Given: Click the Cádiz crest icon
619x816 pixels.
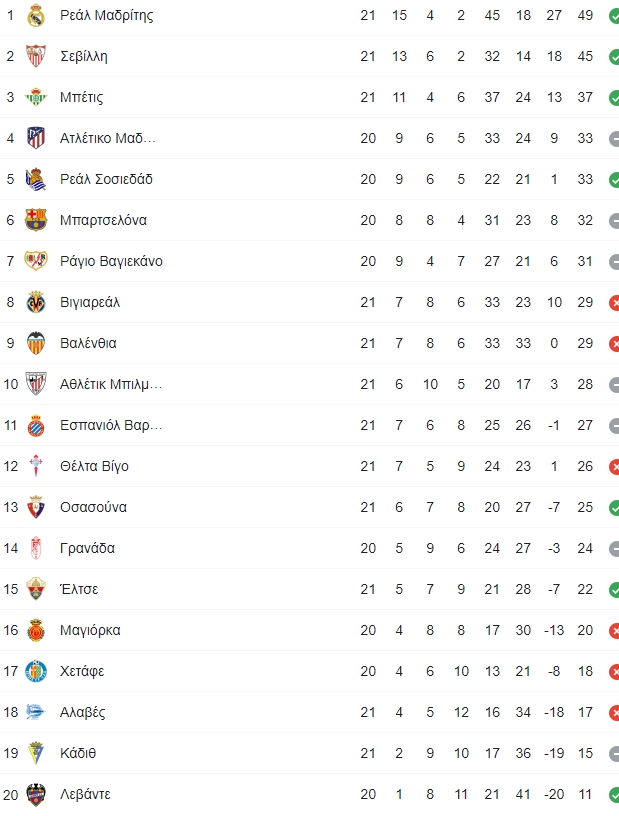Looking at the screenshot, I should click(36, 753).
